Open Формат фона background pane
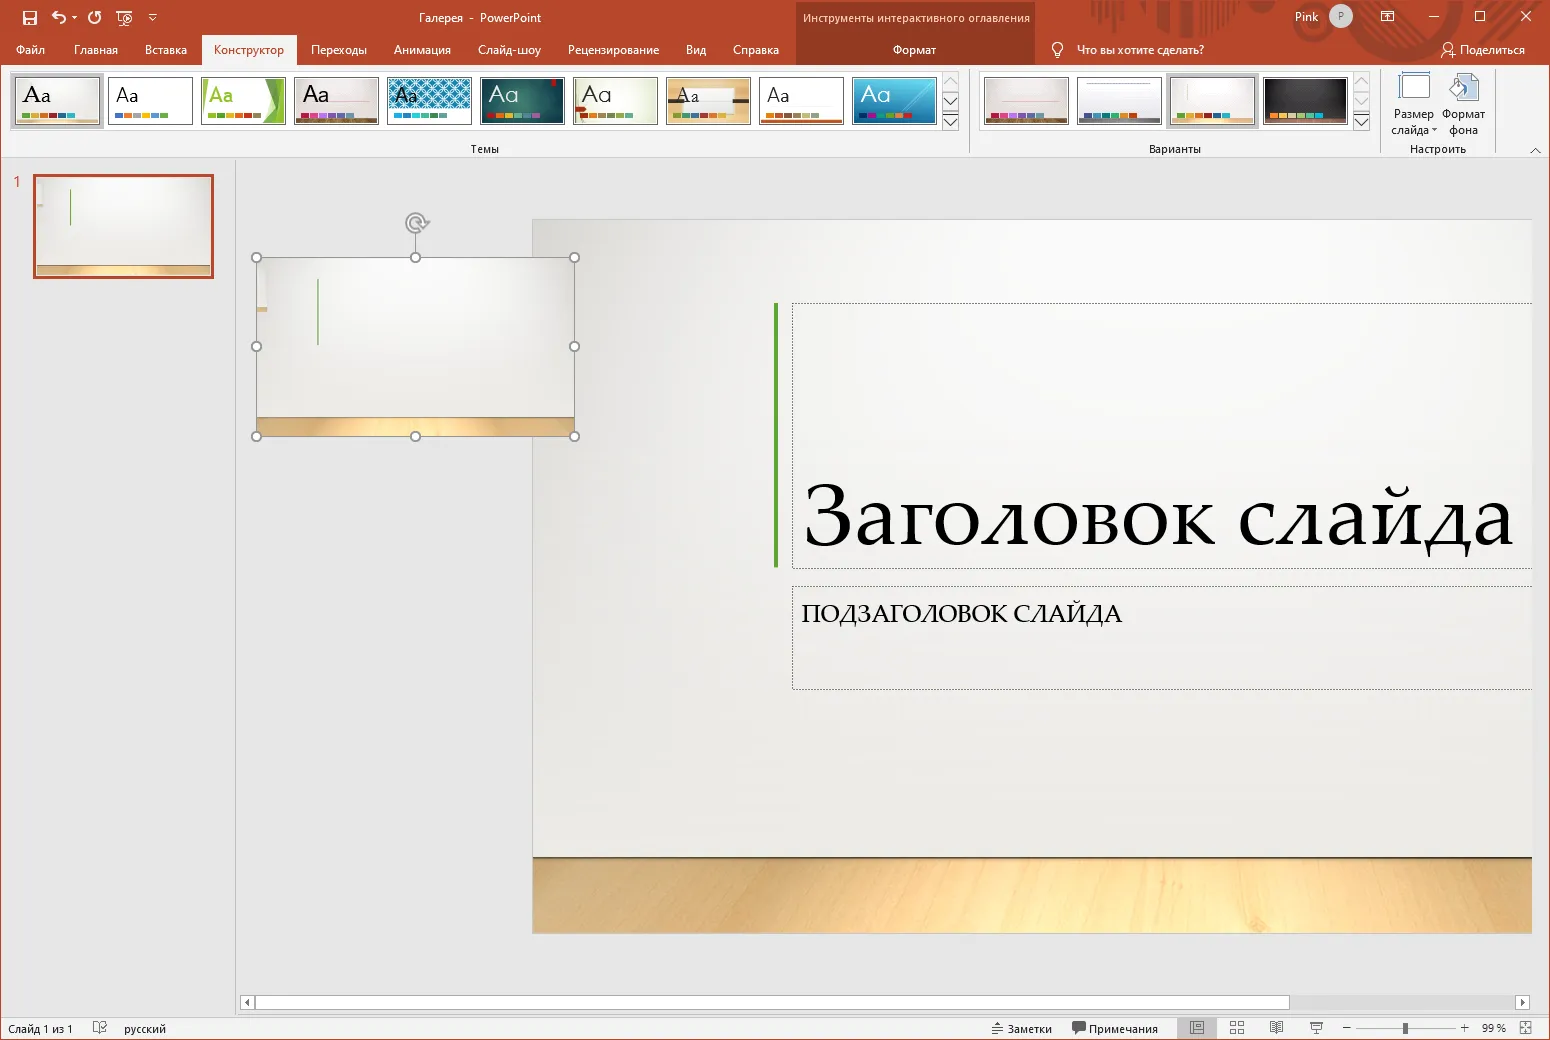The width and height of the screenshot is (1550, 1040). (1464, 105)
